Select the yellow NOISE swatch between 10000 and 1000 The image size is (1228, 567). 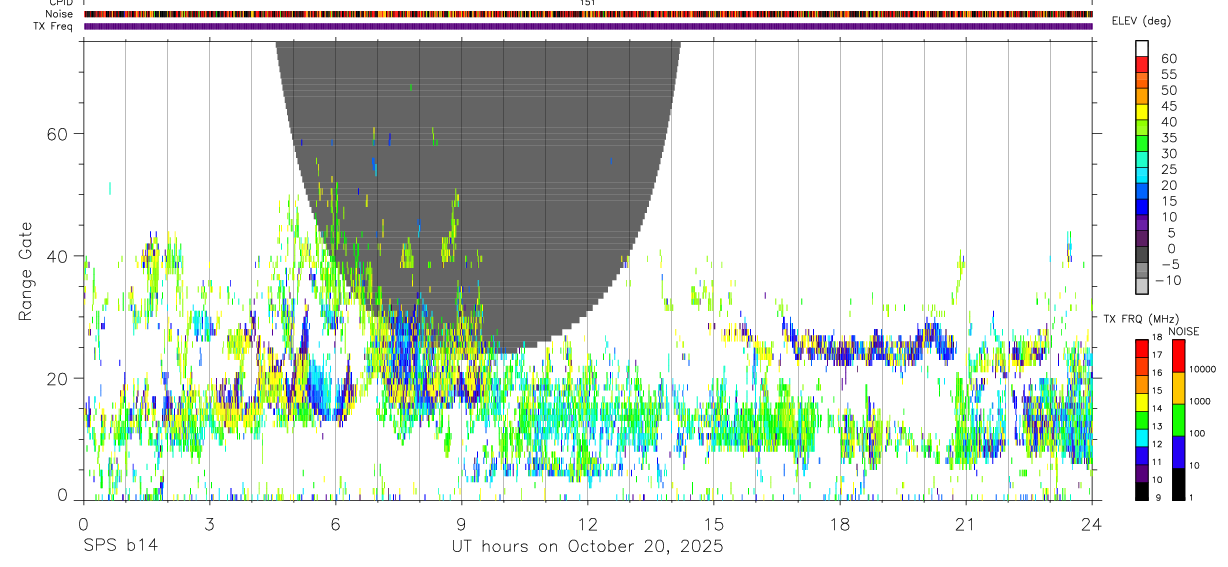tap(1178, 388)
